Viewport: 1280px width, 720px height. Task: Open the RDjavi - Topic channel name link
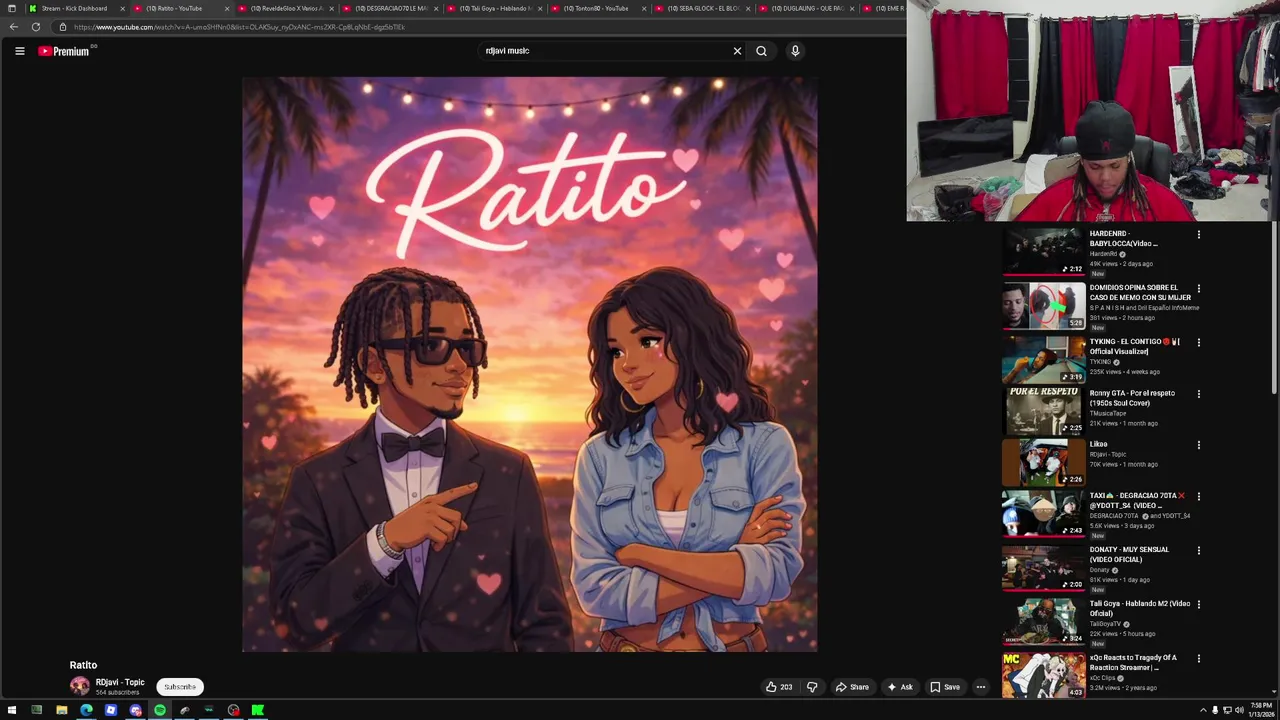[120, 682]
